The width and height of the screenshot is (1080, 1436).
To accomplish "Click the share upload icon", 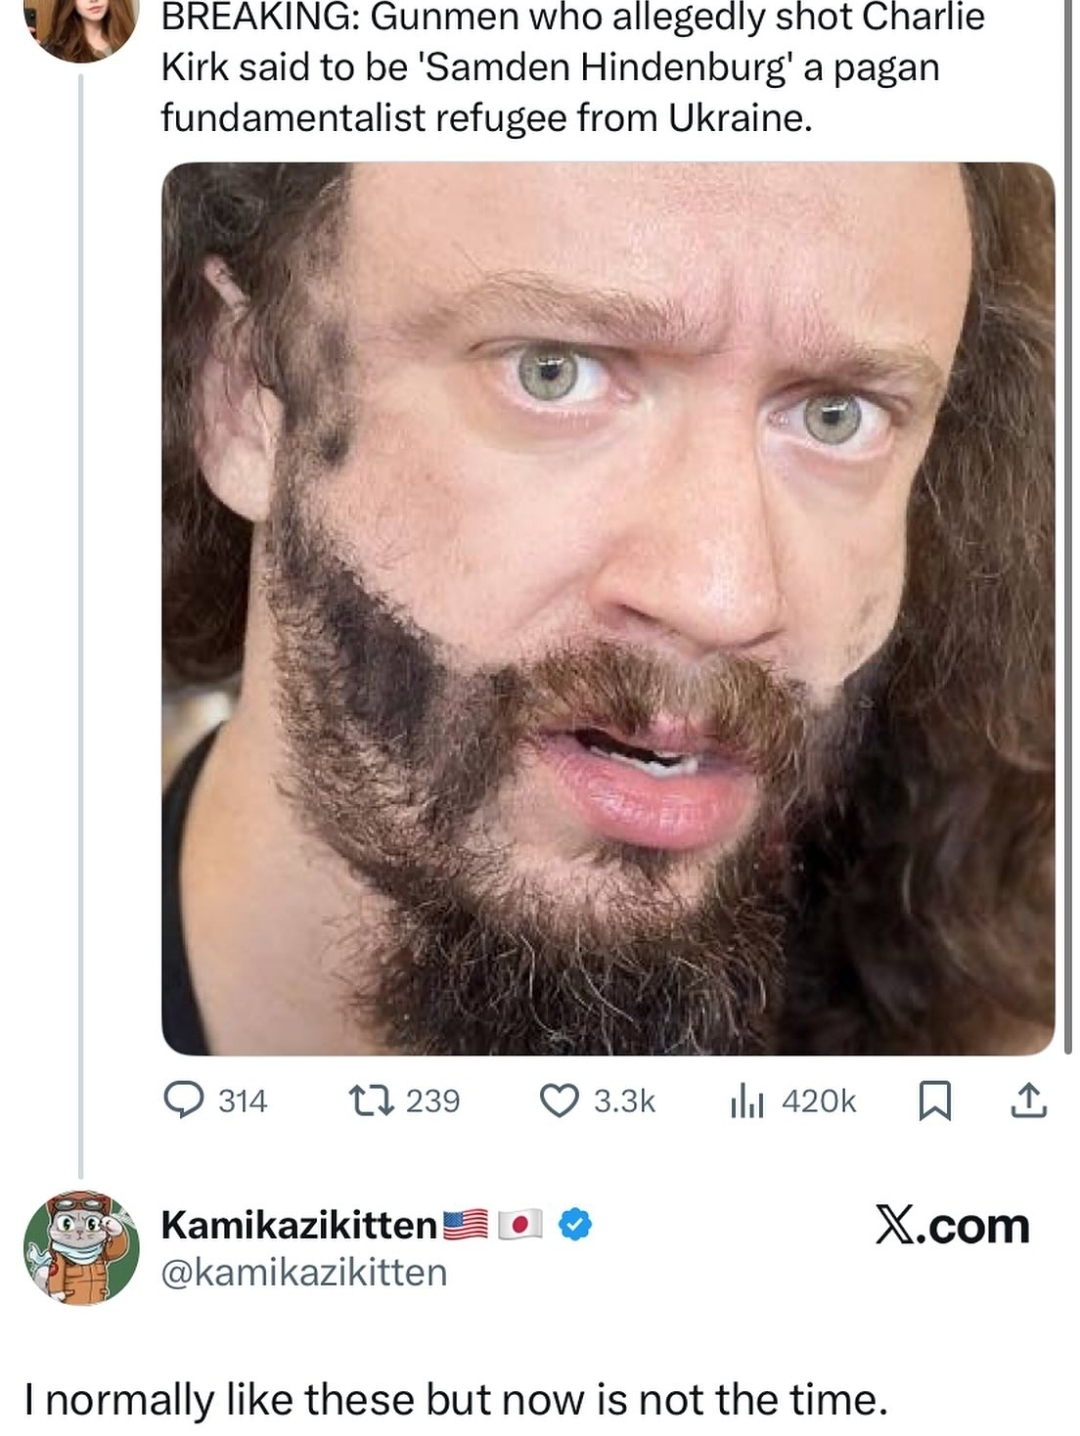I will click(x=1028, y=1100).
